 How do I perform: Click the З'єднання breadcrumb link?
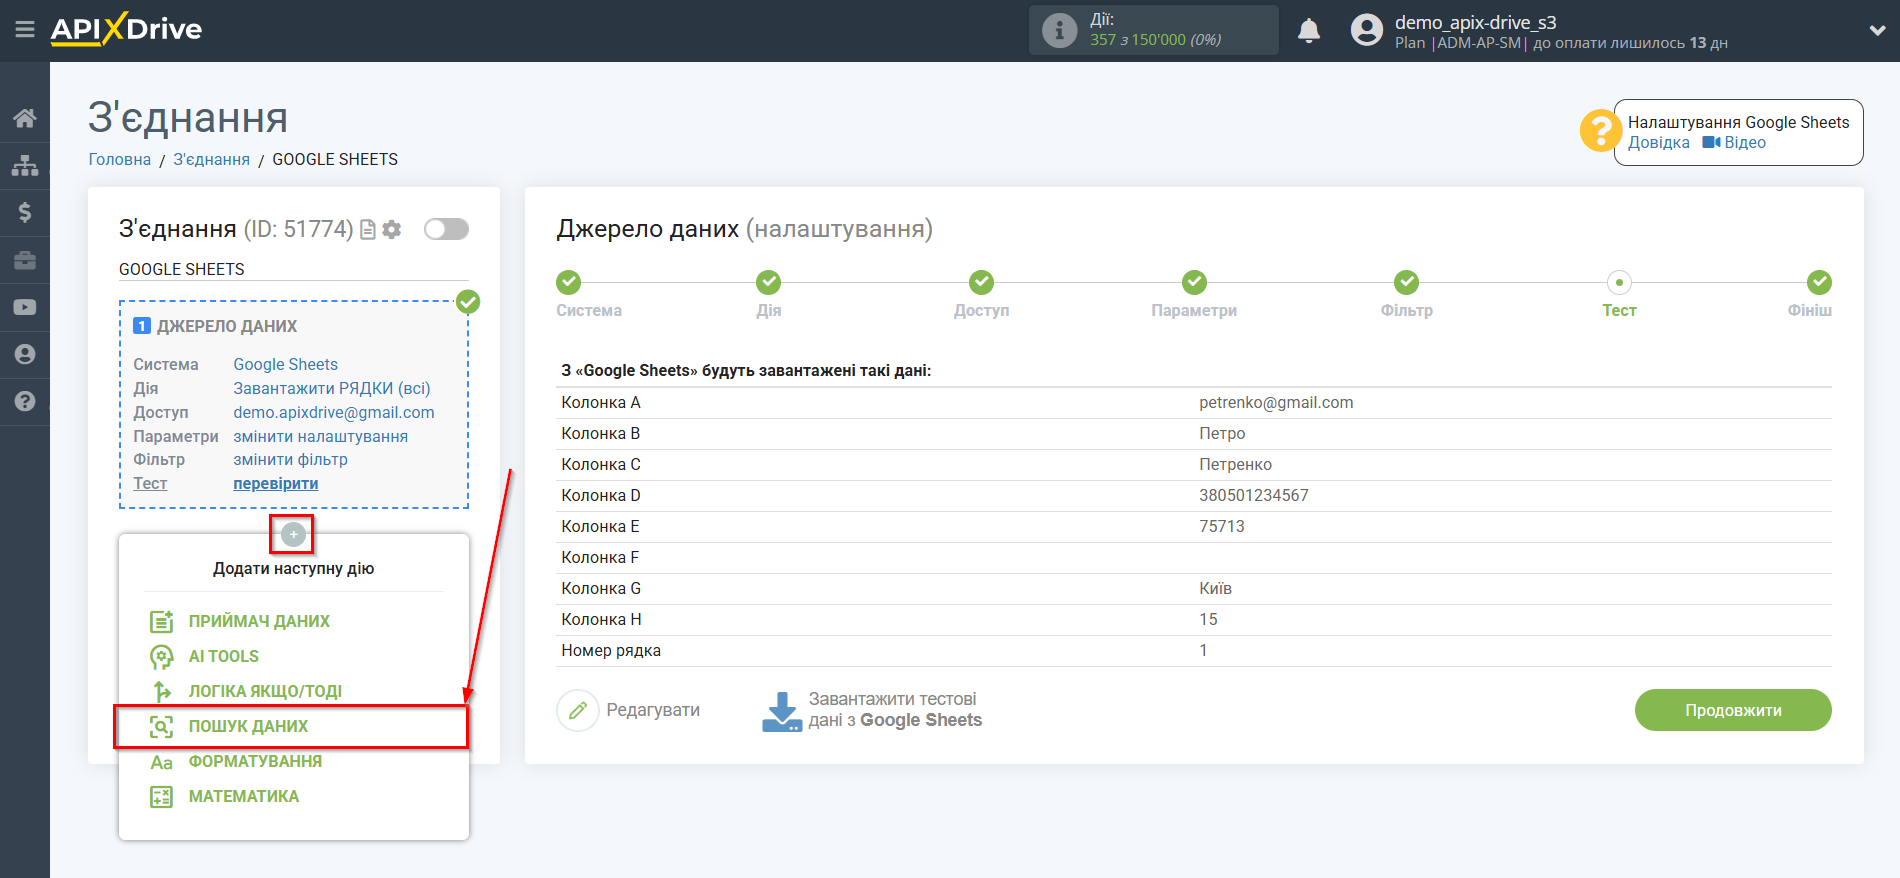click(212, 159)
